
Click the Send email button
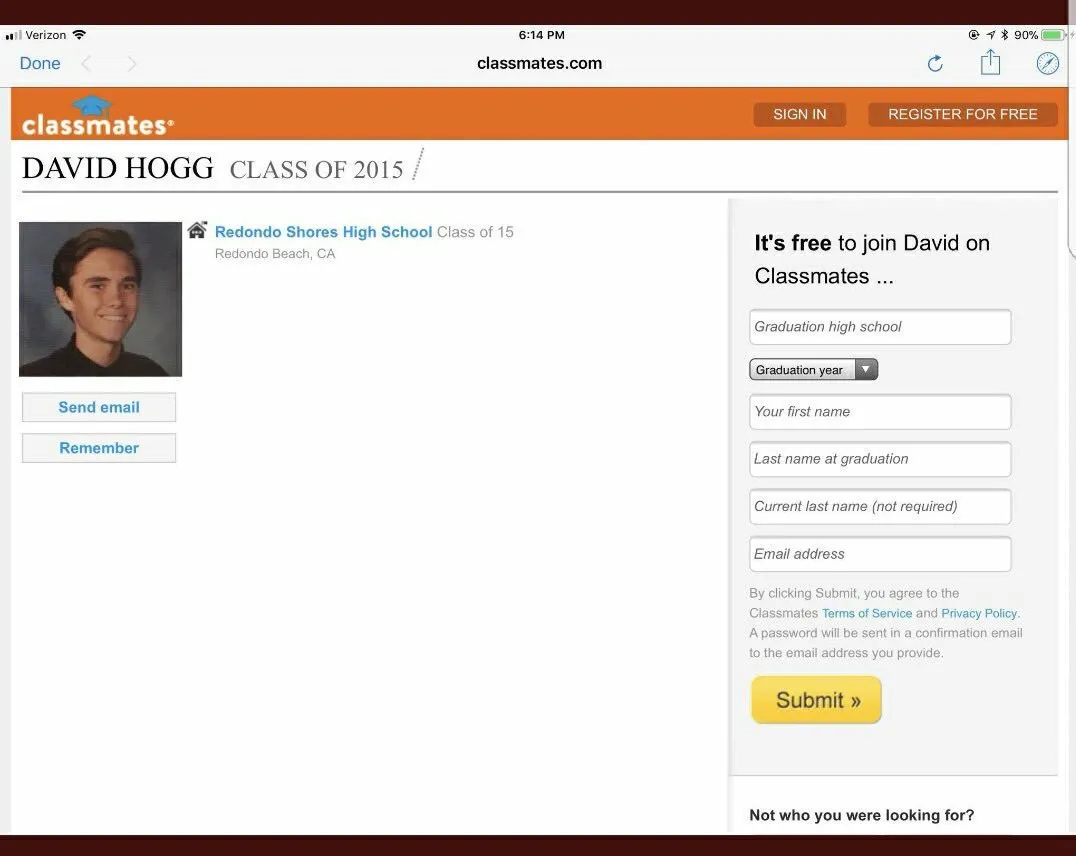(99, 407)
